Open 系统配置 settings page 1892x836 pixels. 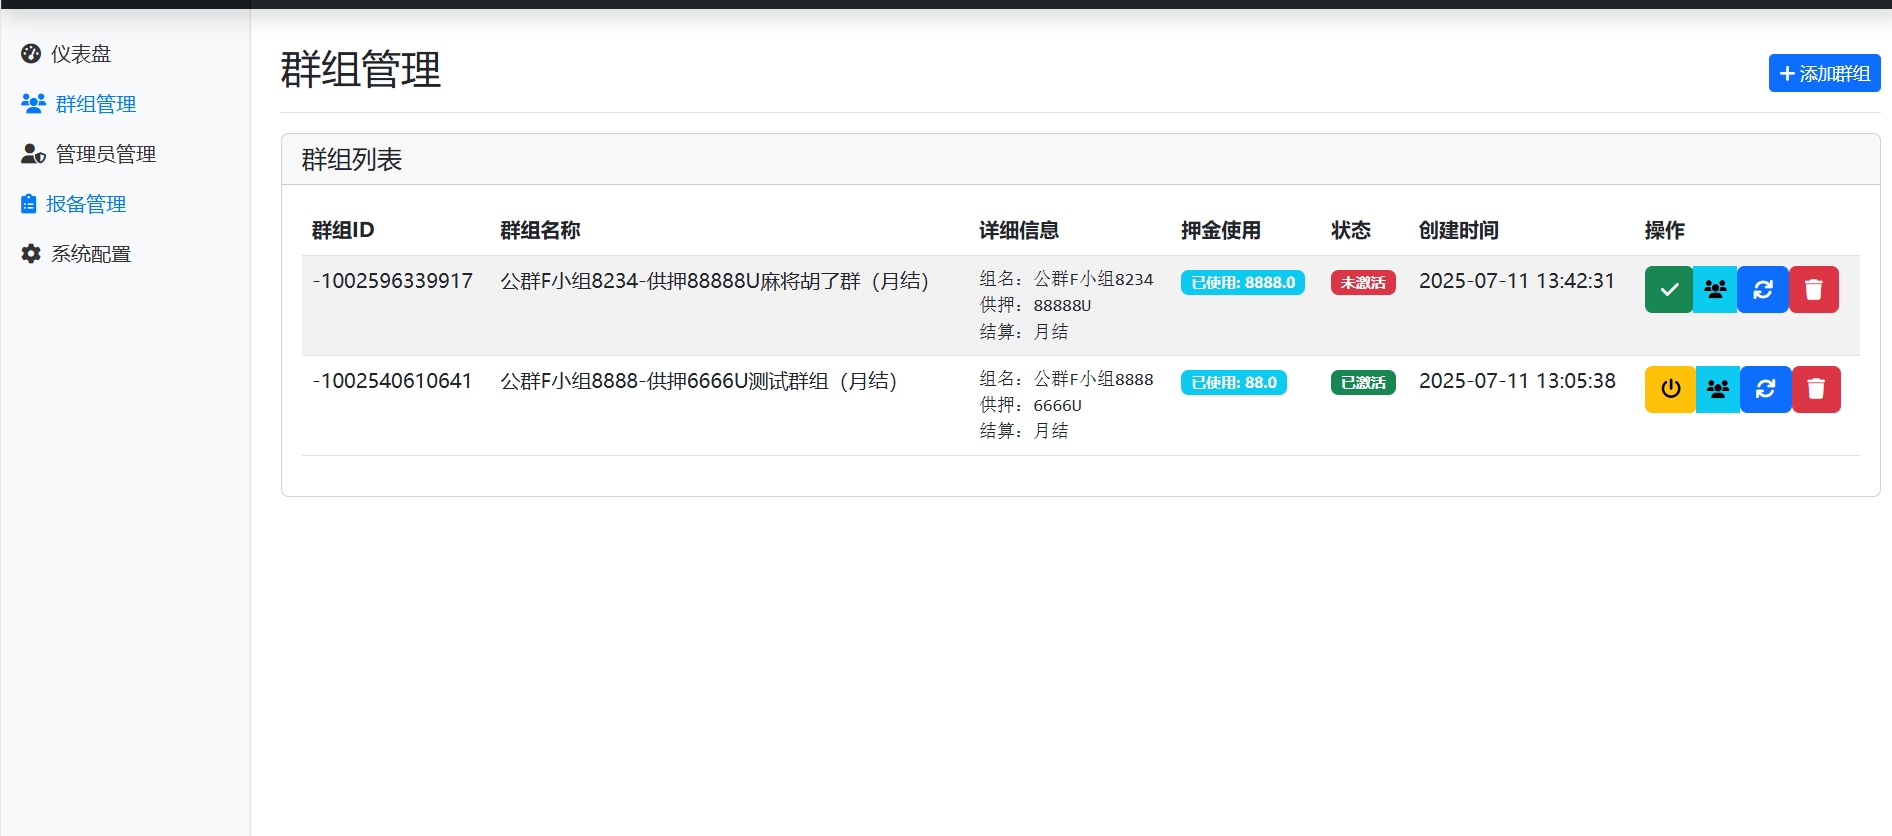[90, 254]
